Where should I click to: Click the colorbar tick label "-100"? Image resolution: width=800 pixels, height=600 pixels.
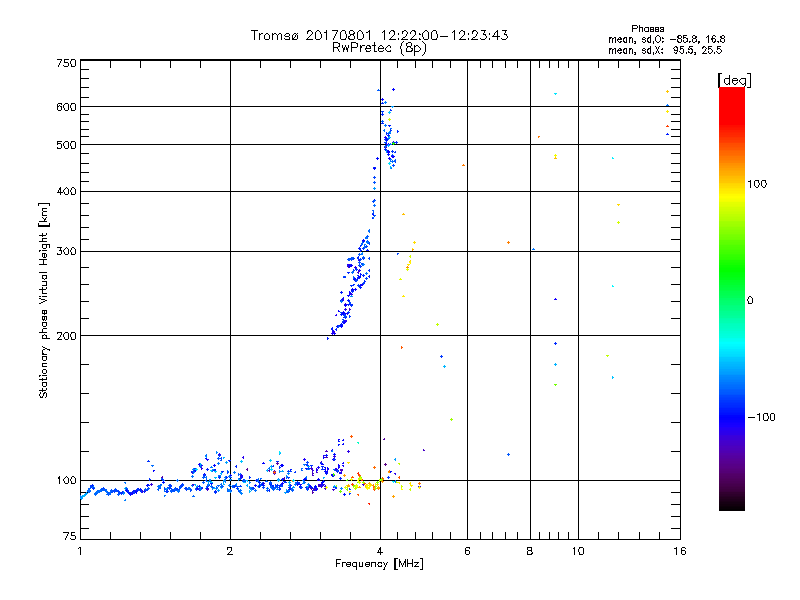[762, 417]
